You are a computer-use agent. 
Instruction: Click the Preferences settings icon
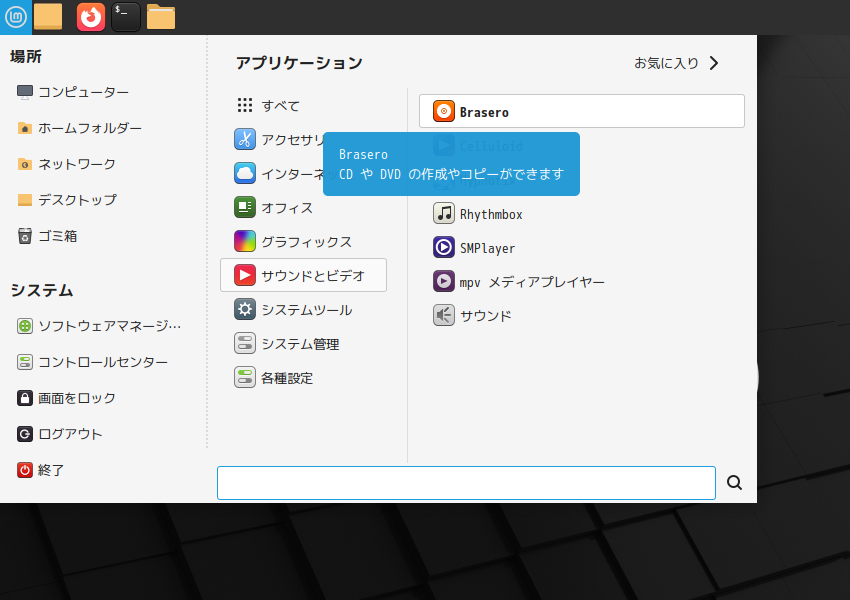tap(244, 377)
